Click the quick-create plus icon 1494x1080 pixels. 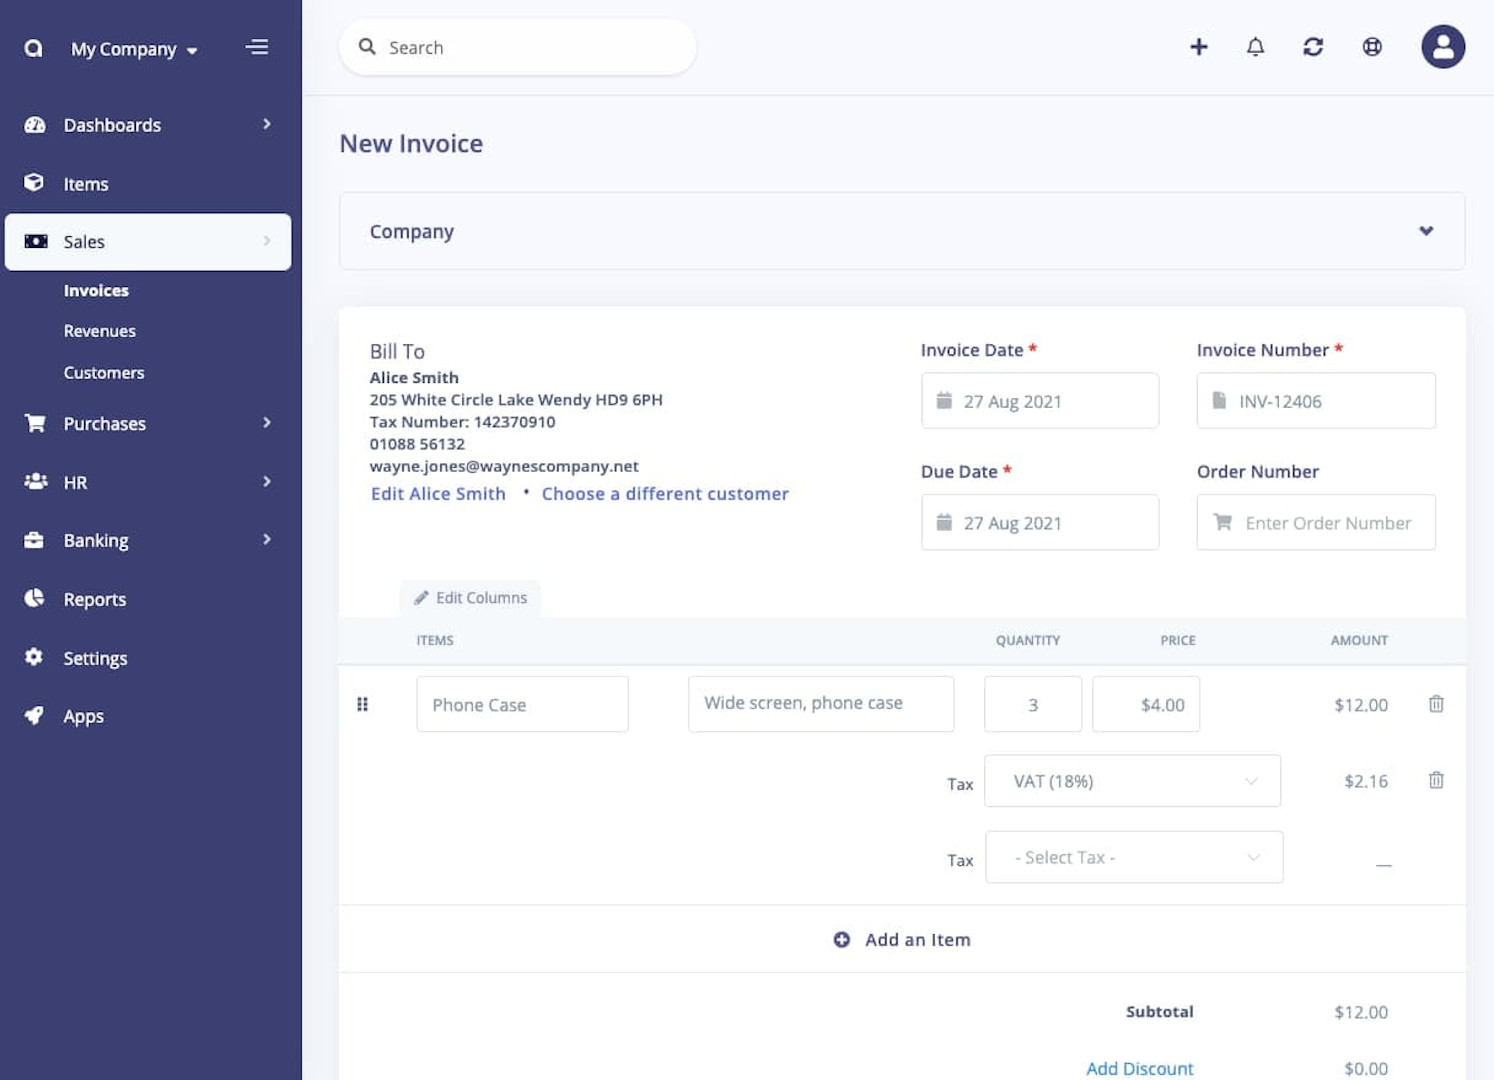1198,46
